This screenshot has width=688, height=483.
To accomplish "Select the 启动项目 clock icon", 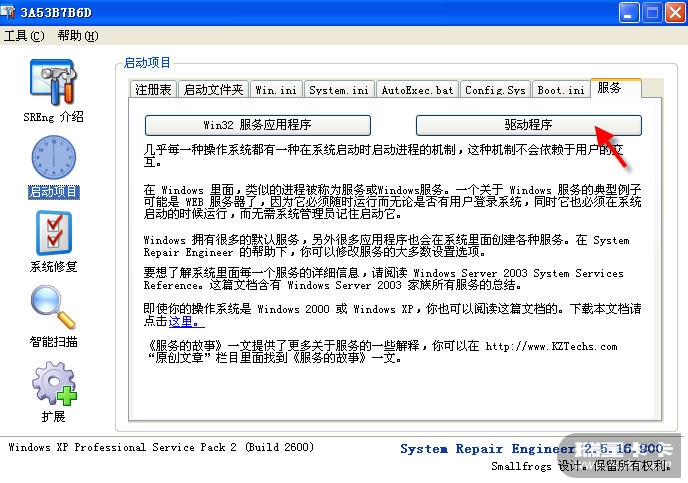I will 54,157.
